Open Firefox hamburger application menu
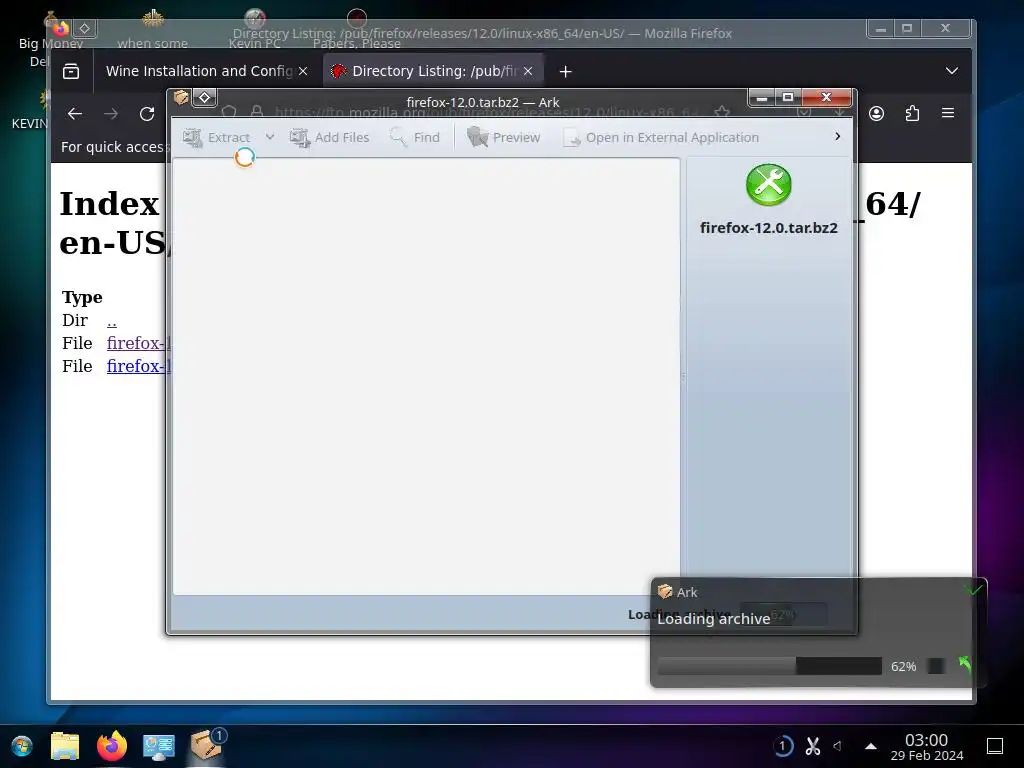Screen dimensions: 1024x768 point(948,113)
